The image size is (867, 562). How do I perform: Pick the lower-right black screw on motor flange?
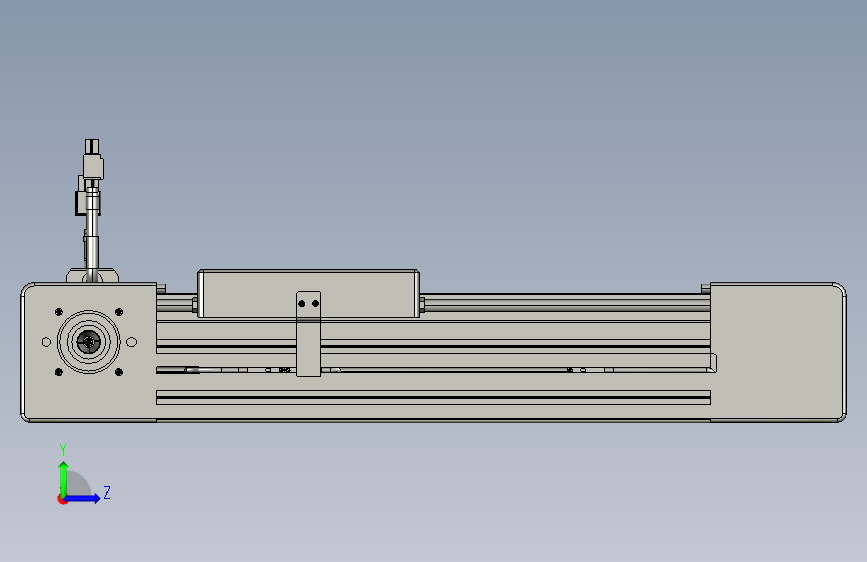click(x=119, y=372)
